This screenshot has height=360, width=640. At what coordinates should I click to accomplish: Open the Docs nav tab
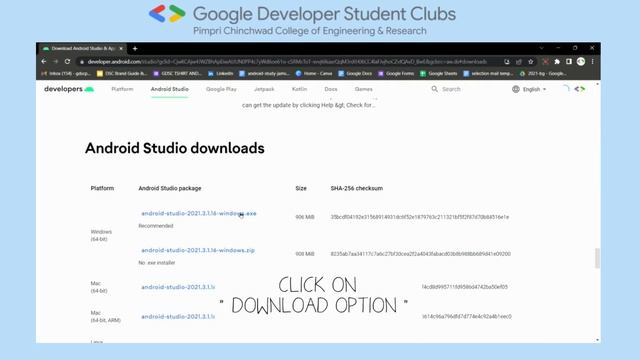pos(331,89)
